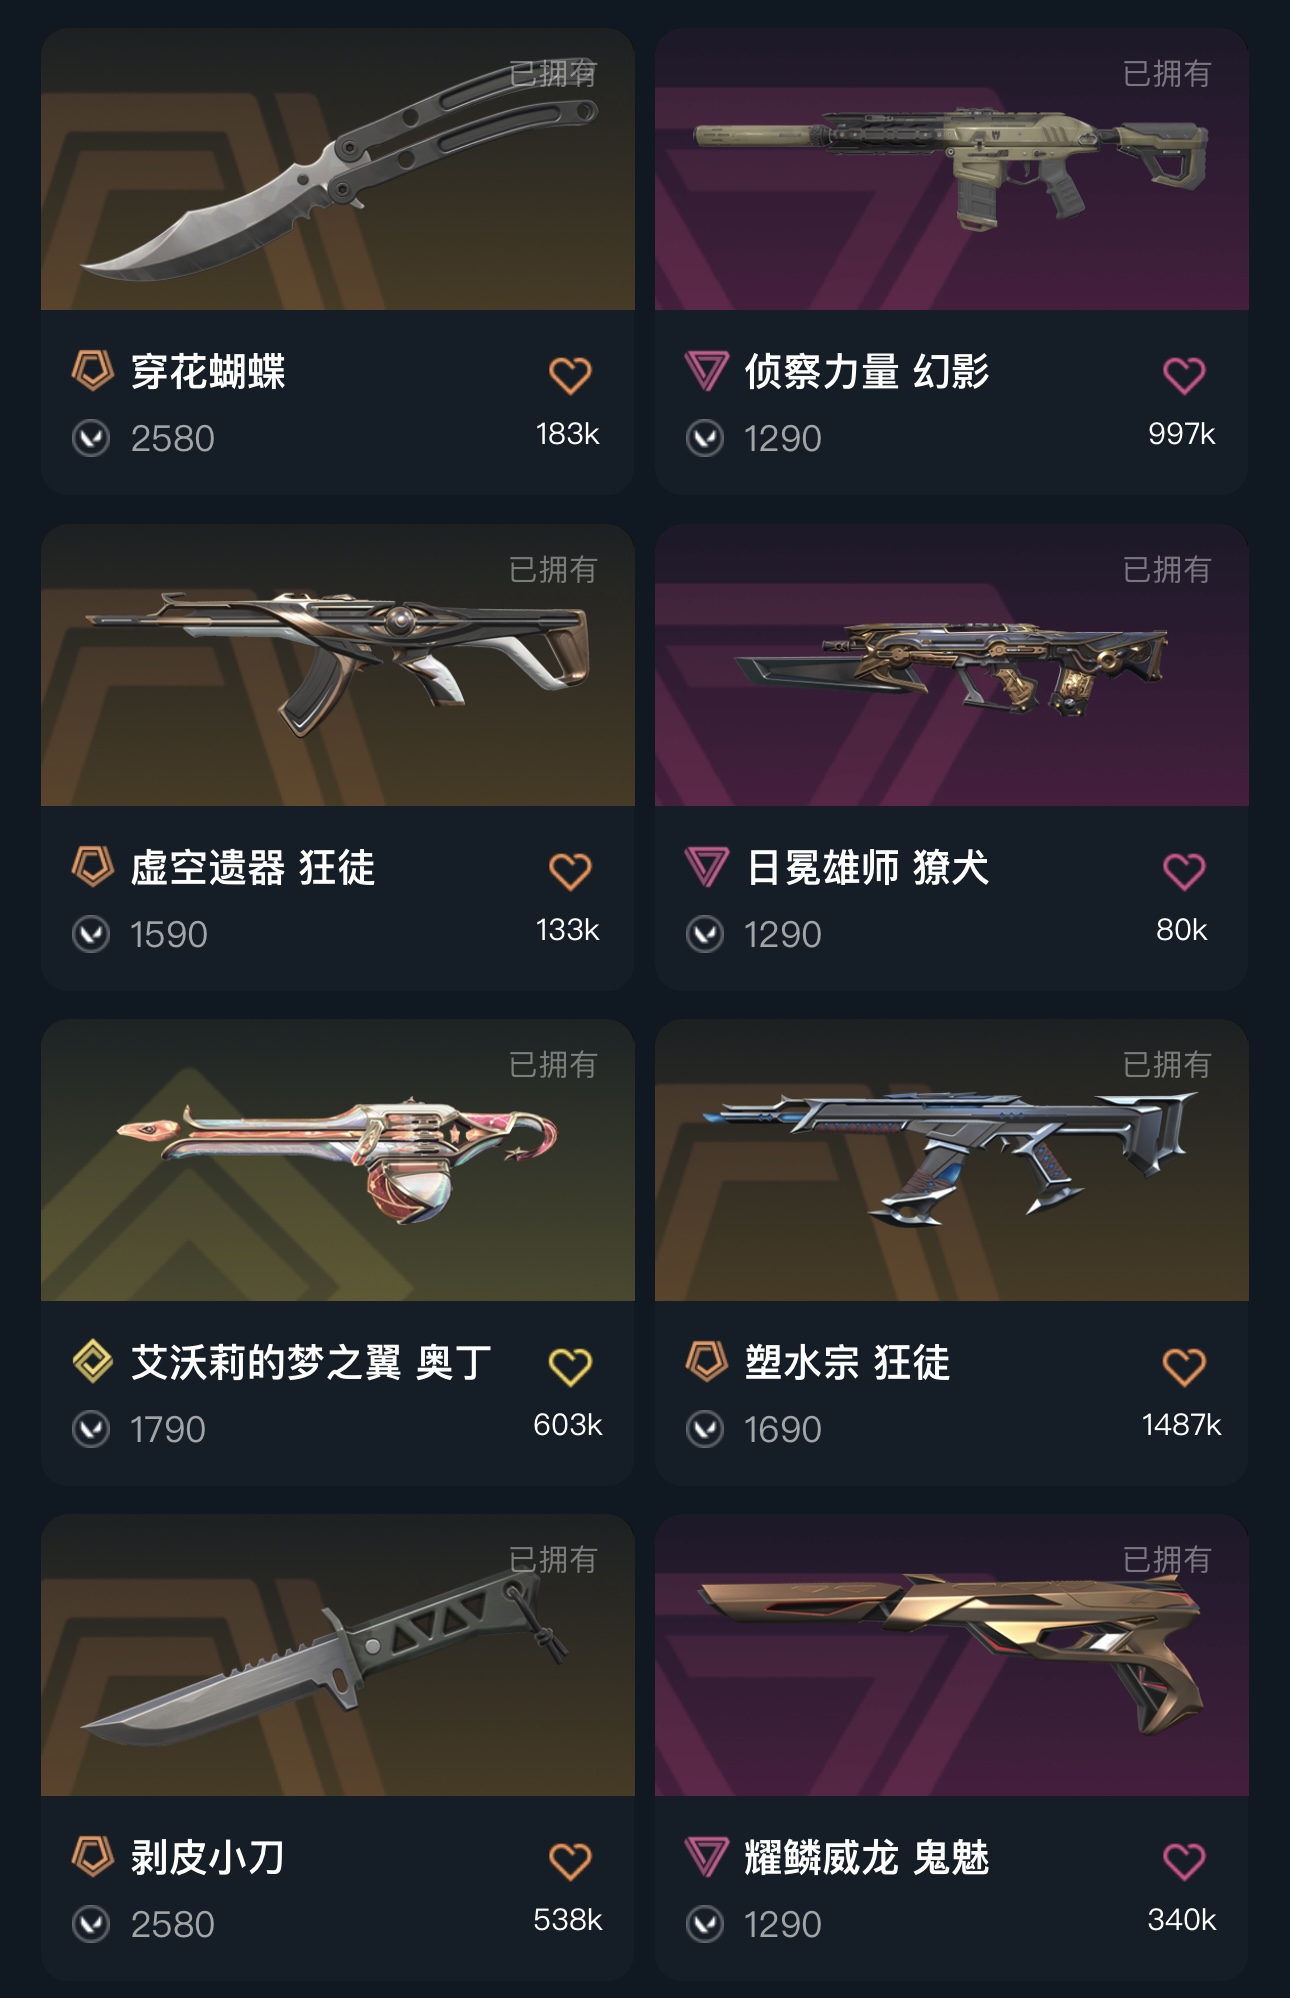Image resolution: width=1290 pixels, height=1998 pixels.
Task: Tap the heart icon beside 剥皮小刀
Action: click(570, 1861)
